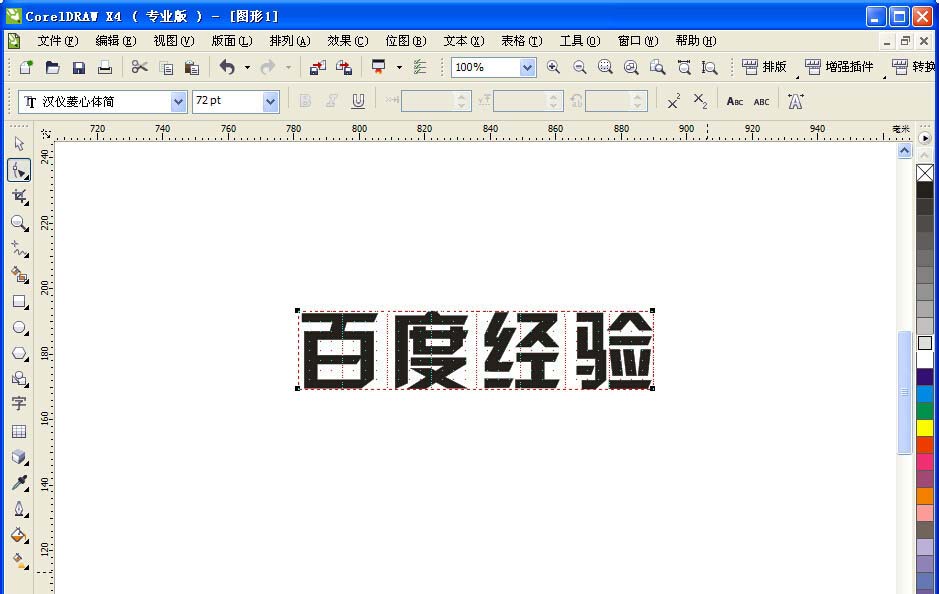Open a file via folder icon
This screenshot has height=594, width=939.
(53, 67)
